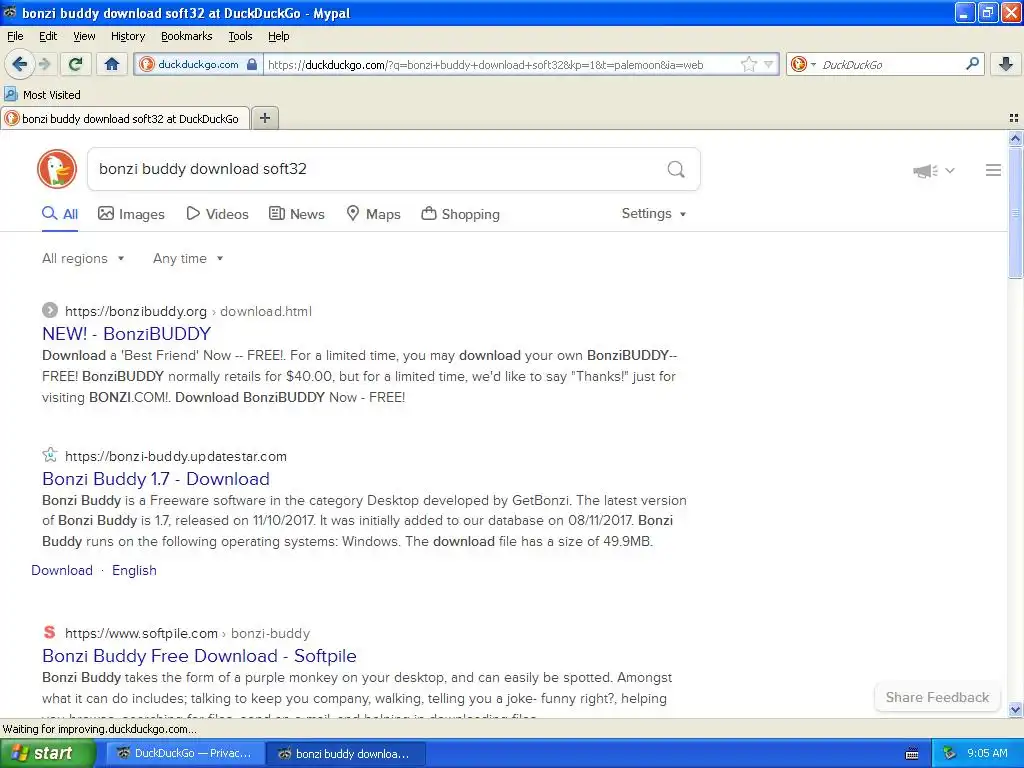The width and height of the screenshot is (1024, 768).
Task: Switch to Images results
Action: click(x=131, y=214)
